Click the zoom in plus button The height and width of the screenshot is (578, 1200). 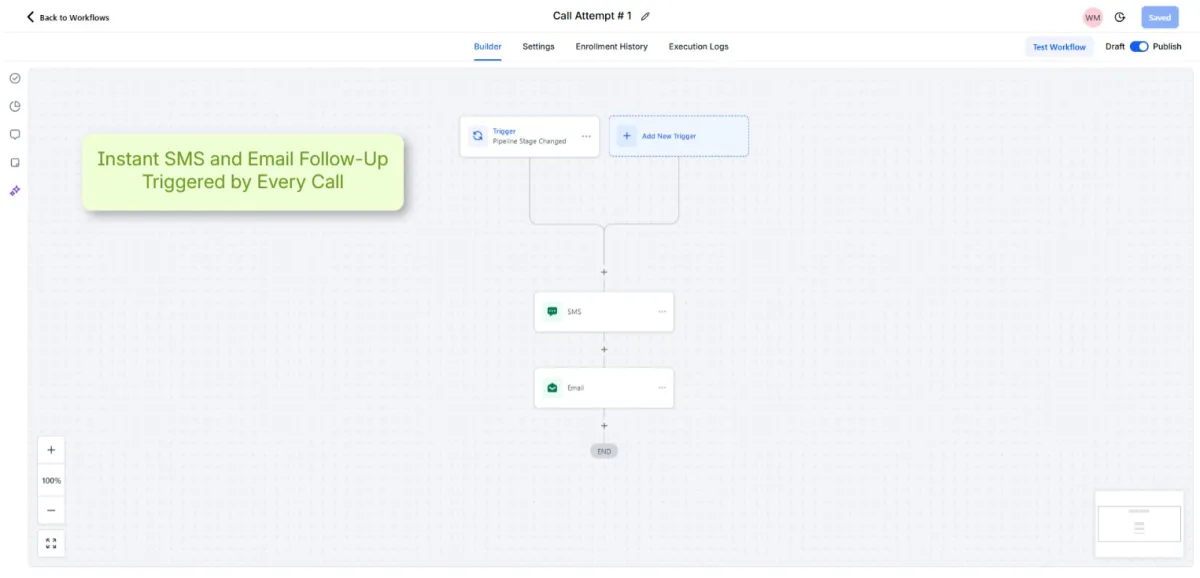tap(51, 450)
